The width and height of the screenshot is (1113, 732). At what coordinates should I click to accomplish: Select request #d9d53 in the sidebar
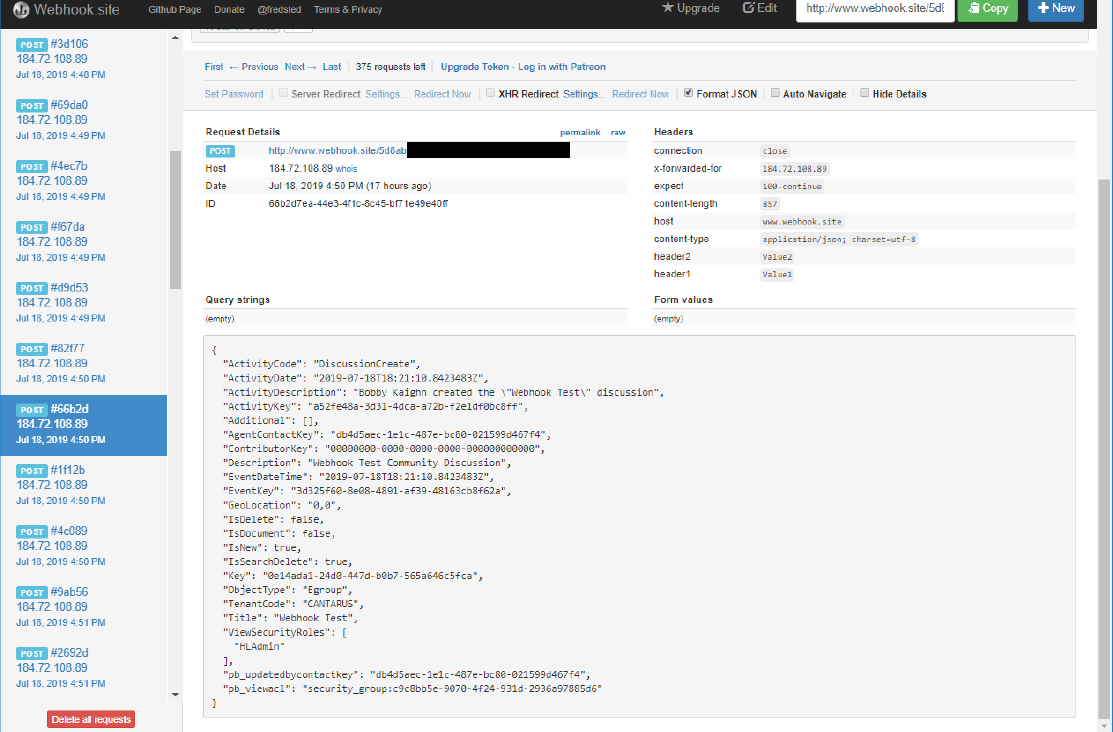point(84,303)
